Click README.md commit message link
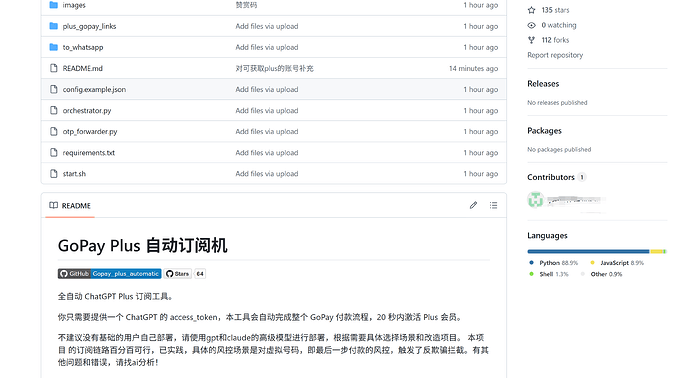The image size is (690, 378). pos(275,68)
